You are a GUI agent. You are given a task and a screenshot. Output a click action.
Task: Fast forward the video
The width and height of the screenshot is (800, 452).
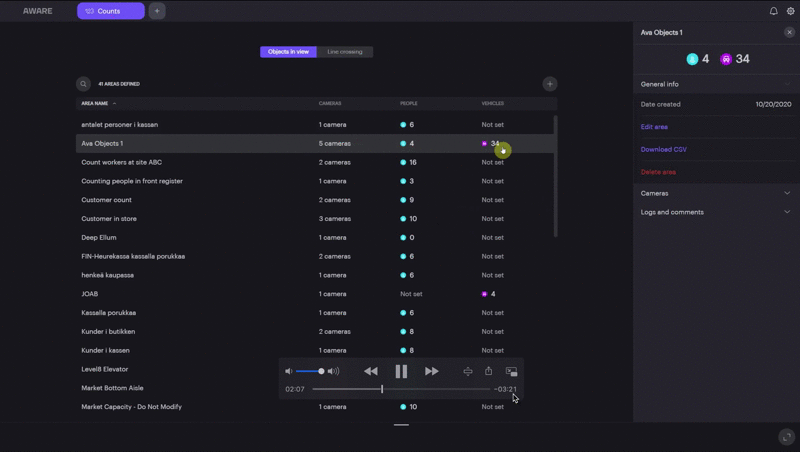432,371
